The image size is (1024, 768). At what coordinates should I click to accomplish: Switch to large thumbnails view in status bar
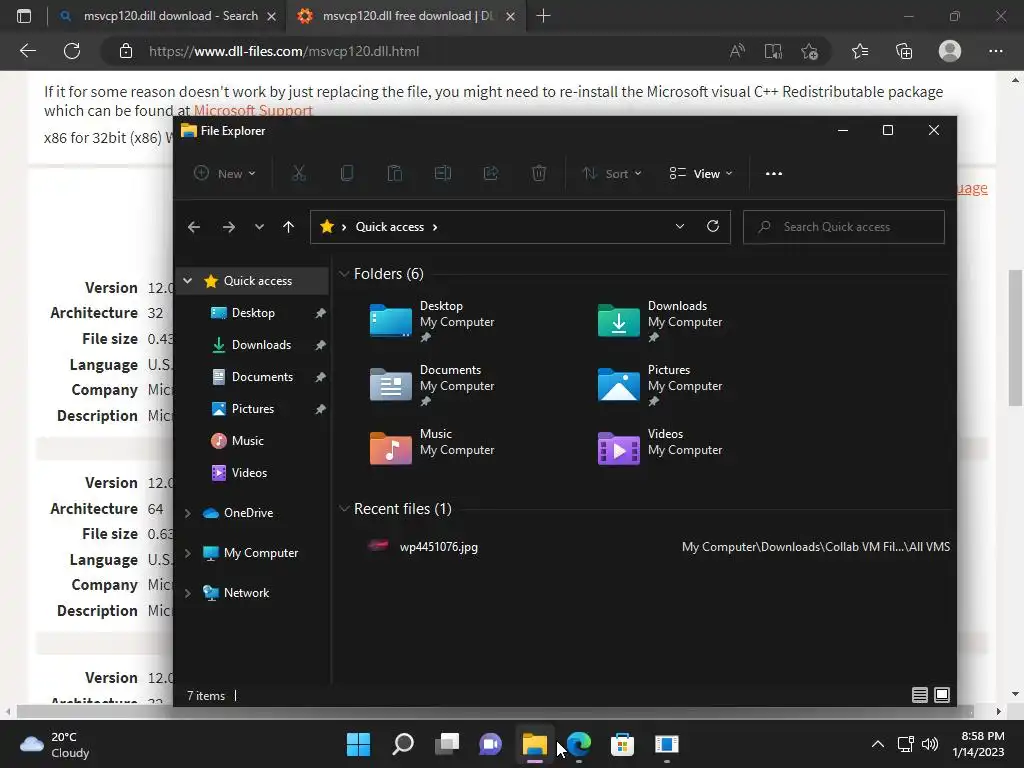[942, 695]
